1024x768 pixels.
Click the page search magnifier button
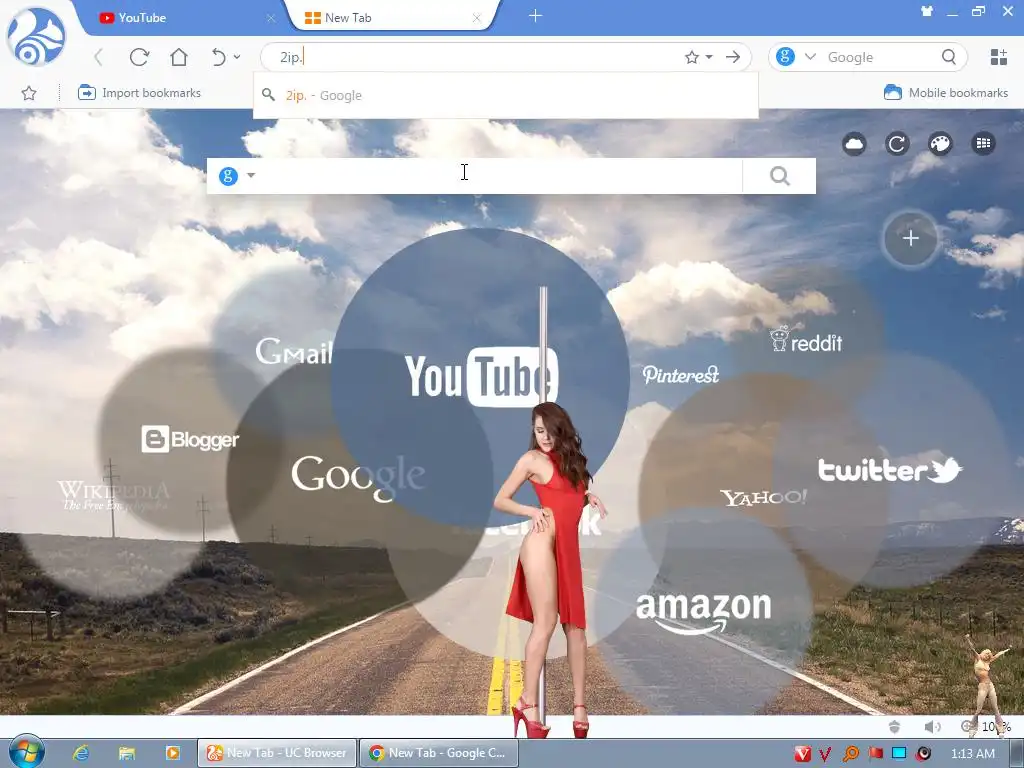(779, 176)
